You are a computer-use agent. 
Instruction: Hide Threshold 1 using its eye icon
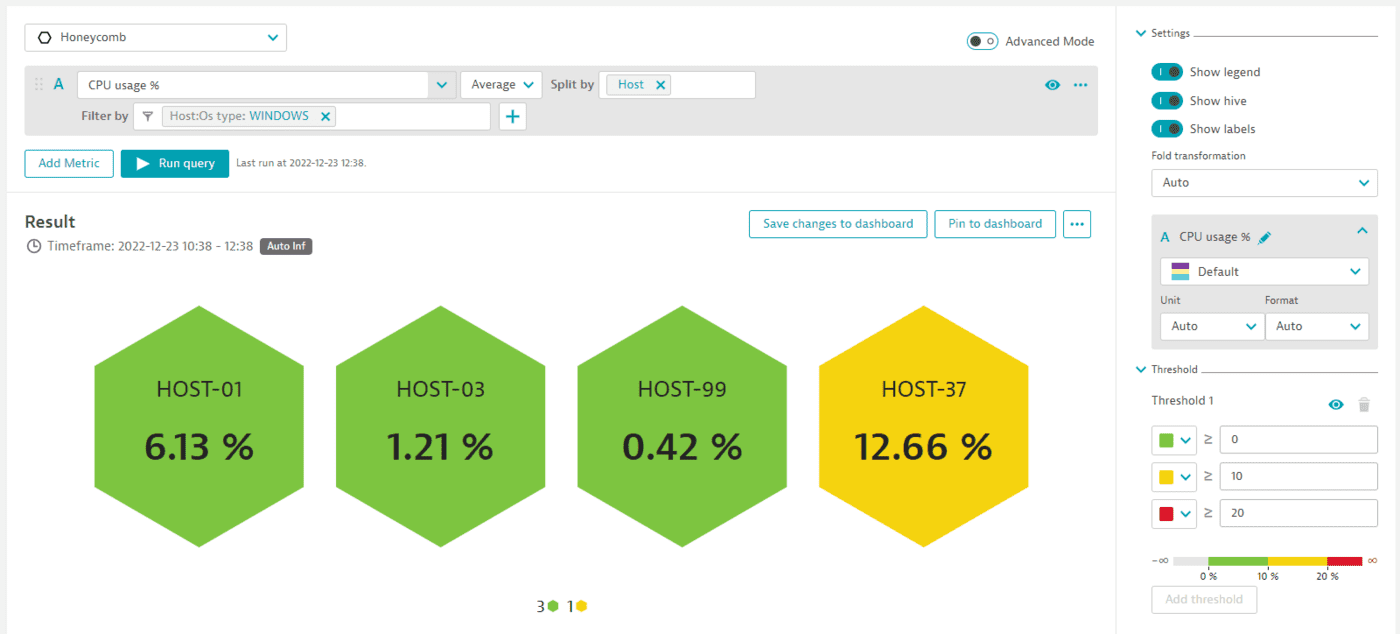click(x=1335, y=404)
